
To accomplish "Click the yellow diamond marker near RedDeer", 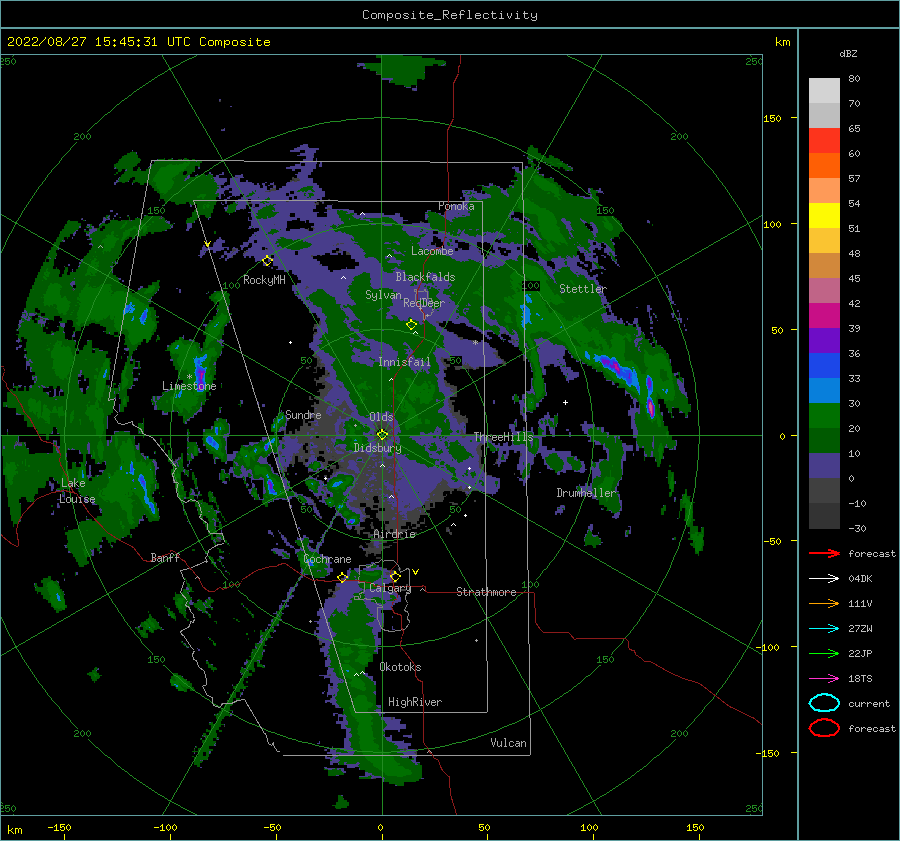I will [411, 324].
